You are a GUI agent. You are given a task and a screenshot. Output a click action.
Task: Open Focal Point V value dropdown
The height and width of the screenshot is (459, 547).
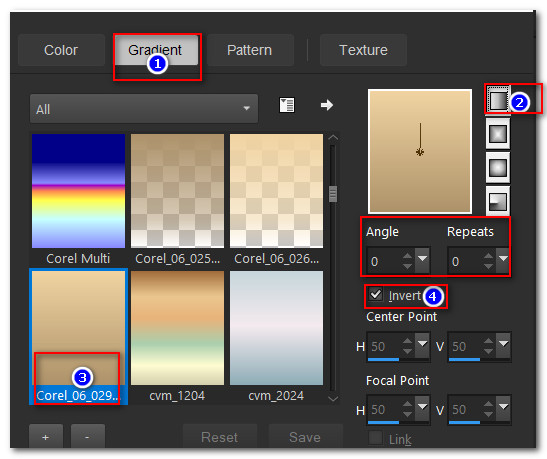tap(503, 408)
